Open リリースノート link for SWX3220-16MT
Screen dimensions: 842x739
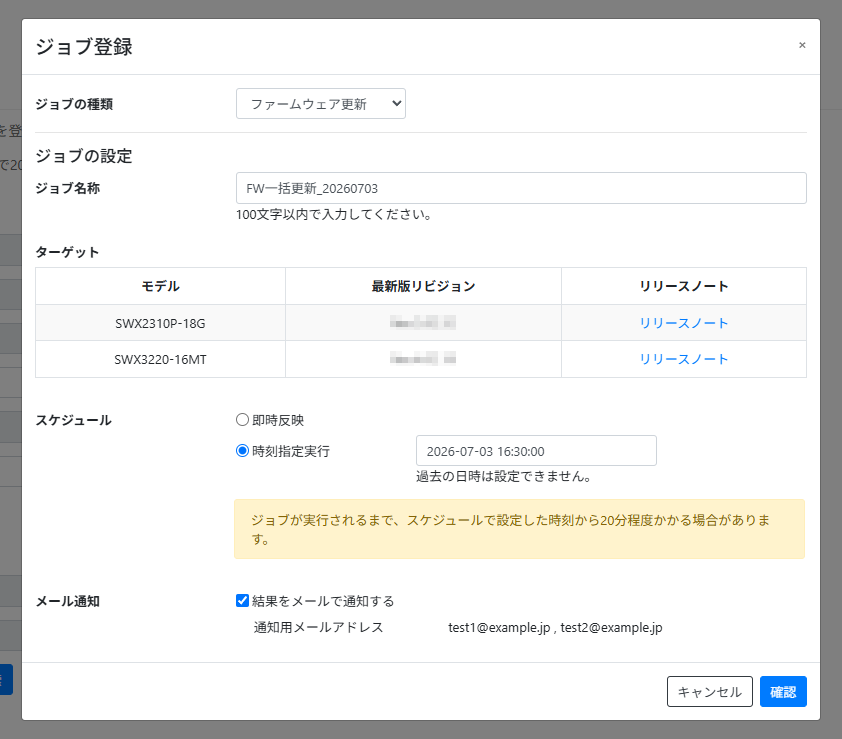click(684, 359)
